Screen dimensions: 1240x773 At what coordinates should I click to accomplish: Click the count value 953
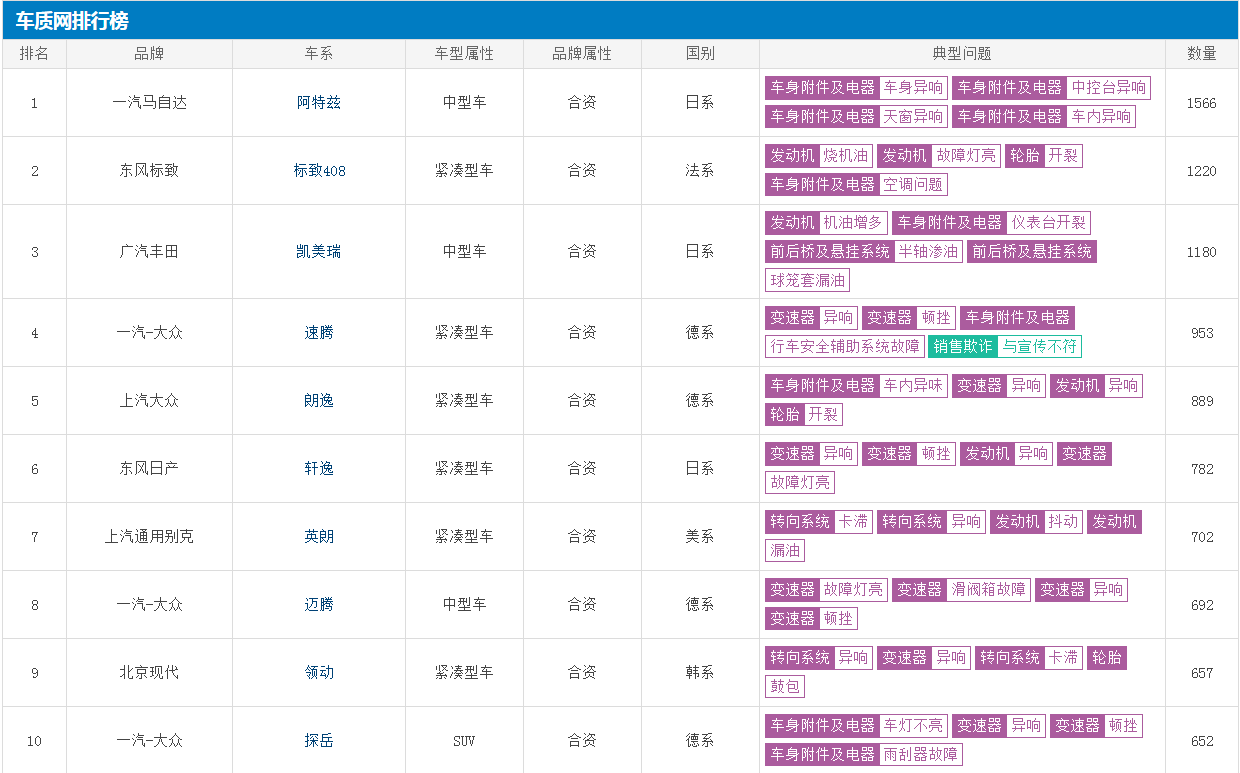[x=1201, y=333]
